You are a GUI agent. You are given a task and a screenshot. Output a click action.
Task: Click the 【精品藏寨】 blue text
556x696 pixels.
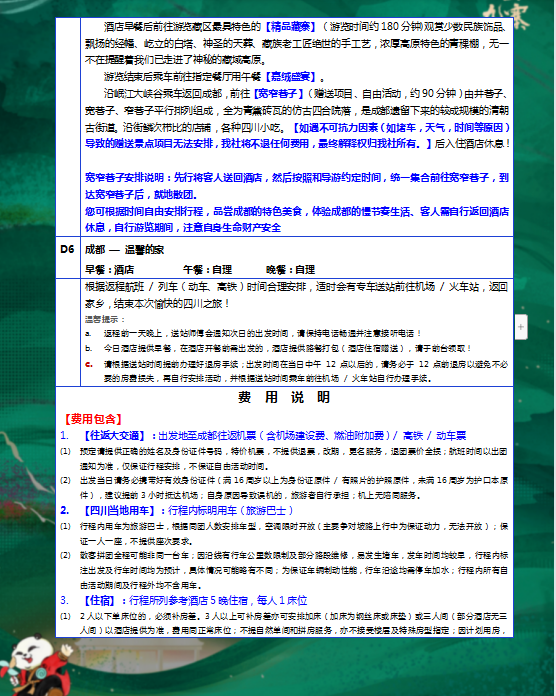coord(290,27)
